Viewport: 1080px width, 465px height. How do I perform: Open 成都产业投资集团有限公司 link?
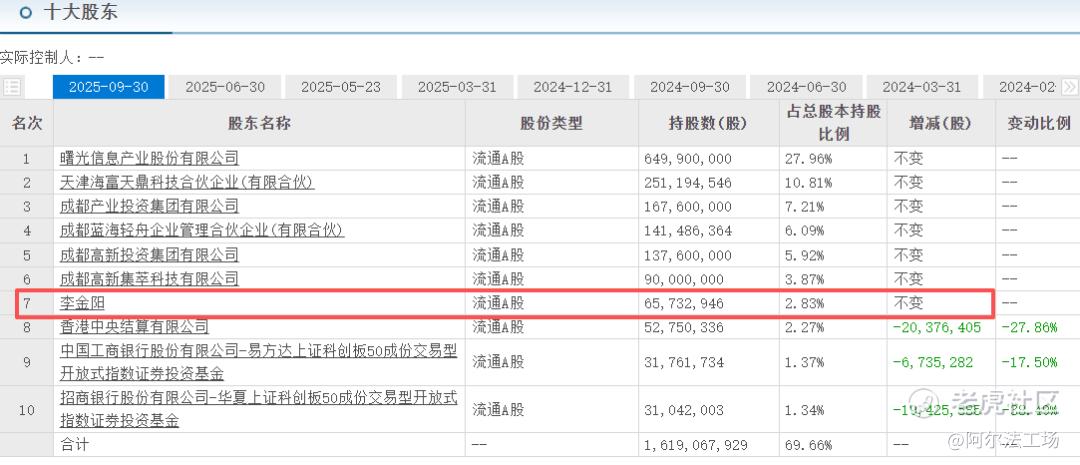click(149, 206)
